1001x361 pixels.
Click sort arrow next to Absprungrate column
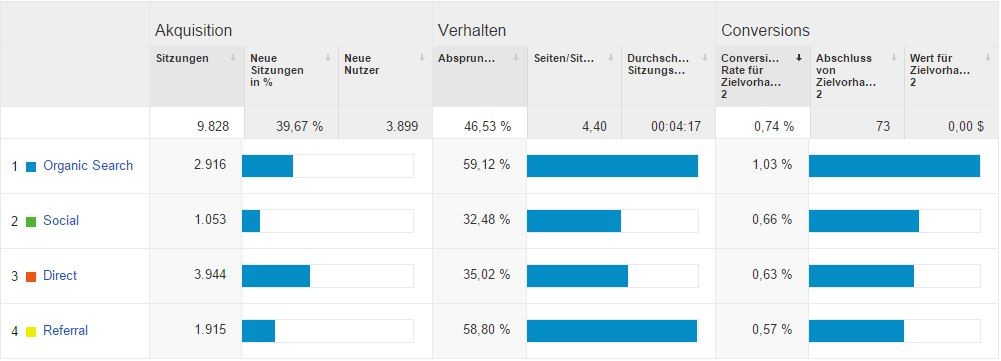coord(516,58)
